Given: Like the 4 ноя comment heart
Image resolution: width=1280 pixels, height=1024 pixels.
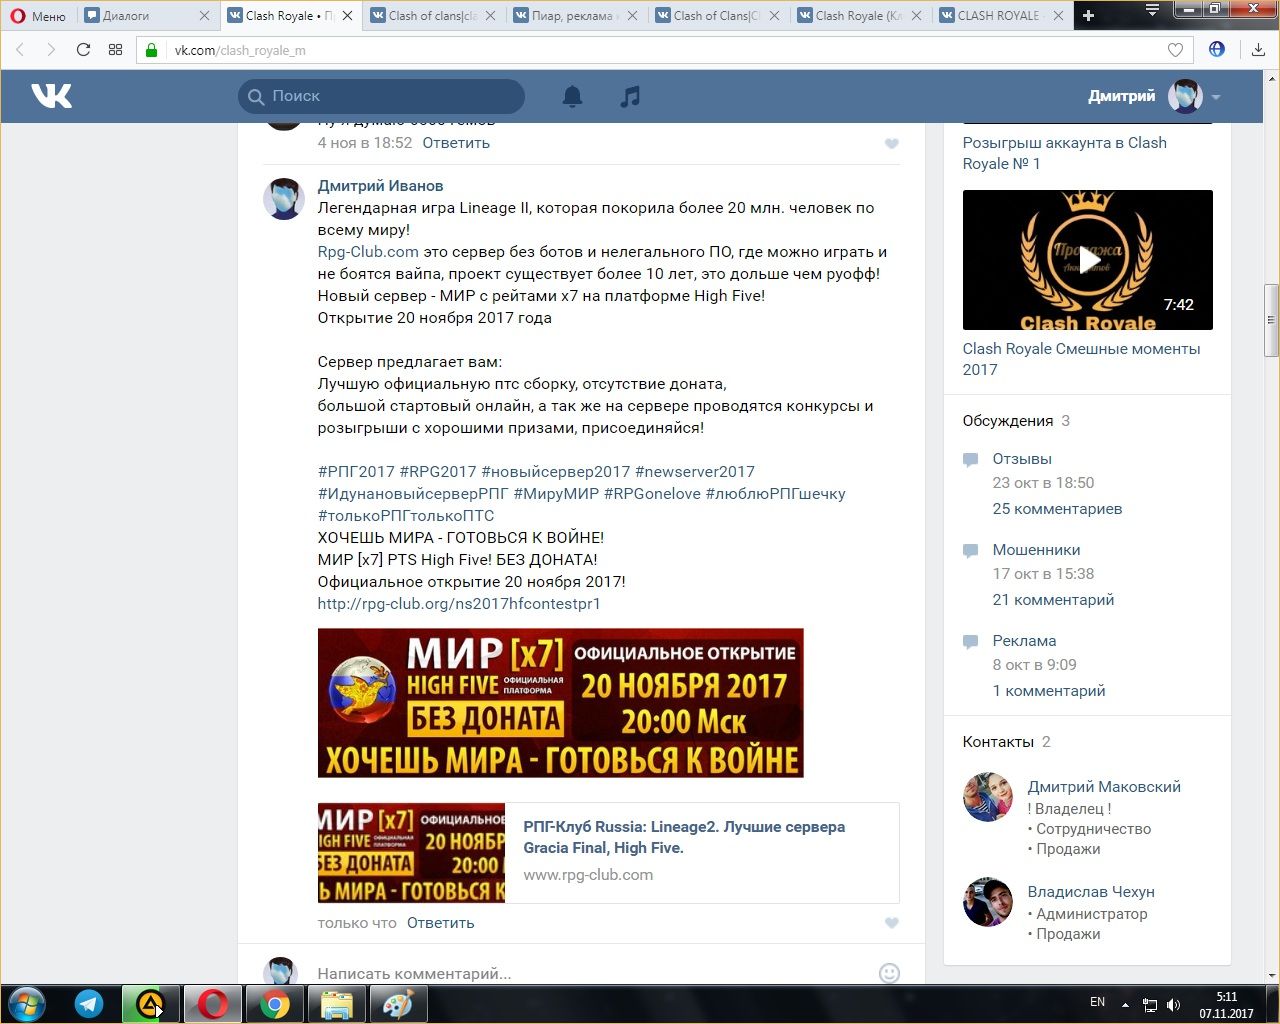Looking at the screenshot, I should point(892,144).
